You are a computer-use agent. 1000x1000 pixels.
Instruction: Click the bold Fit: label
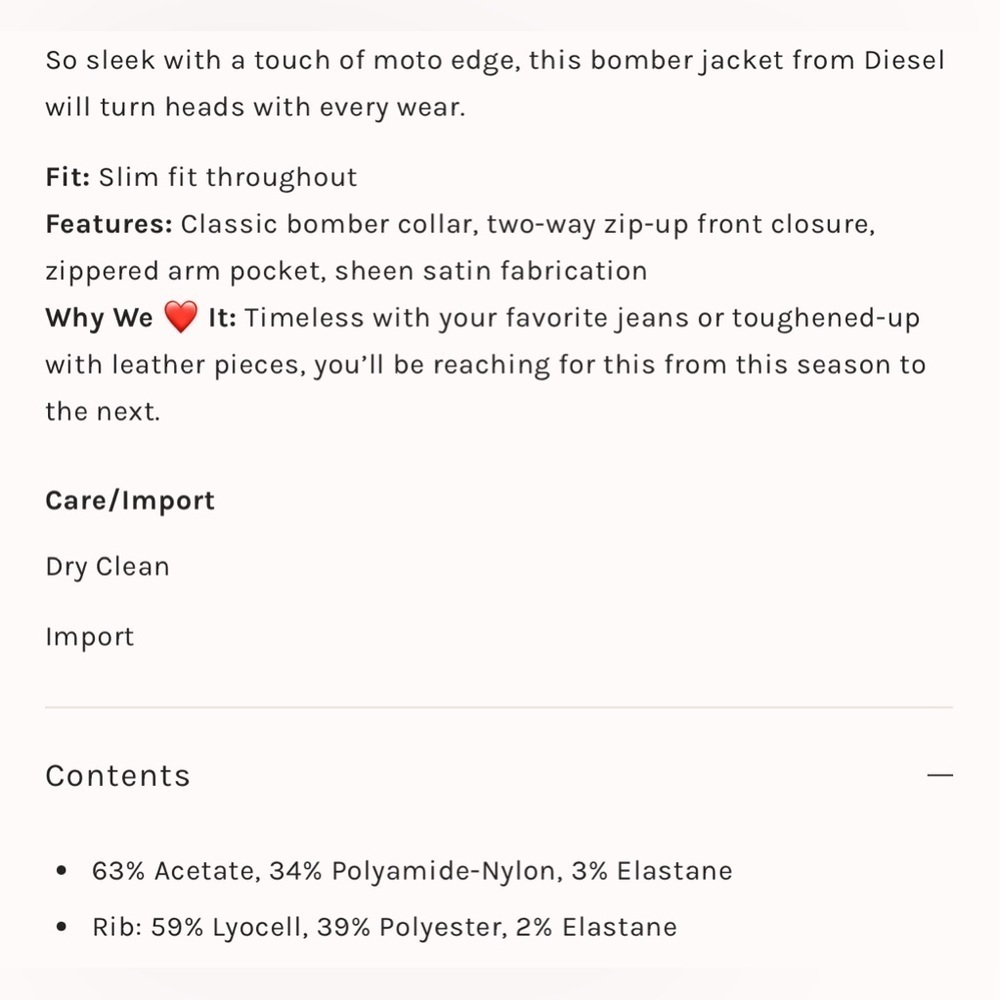click(68, 177)
